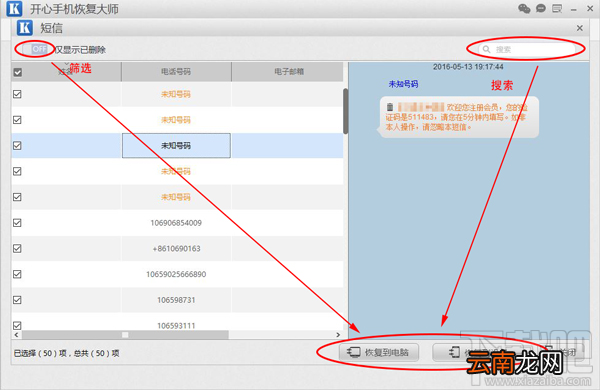
Task: Select the row with number 10659025666890
Action: (178, 274)
